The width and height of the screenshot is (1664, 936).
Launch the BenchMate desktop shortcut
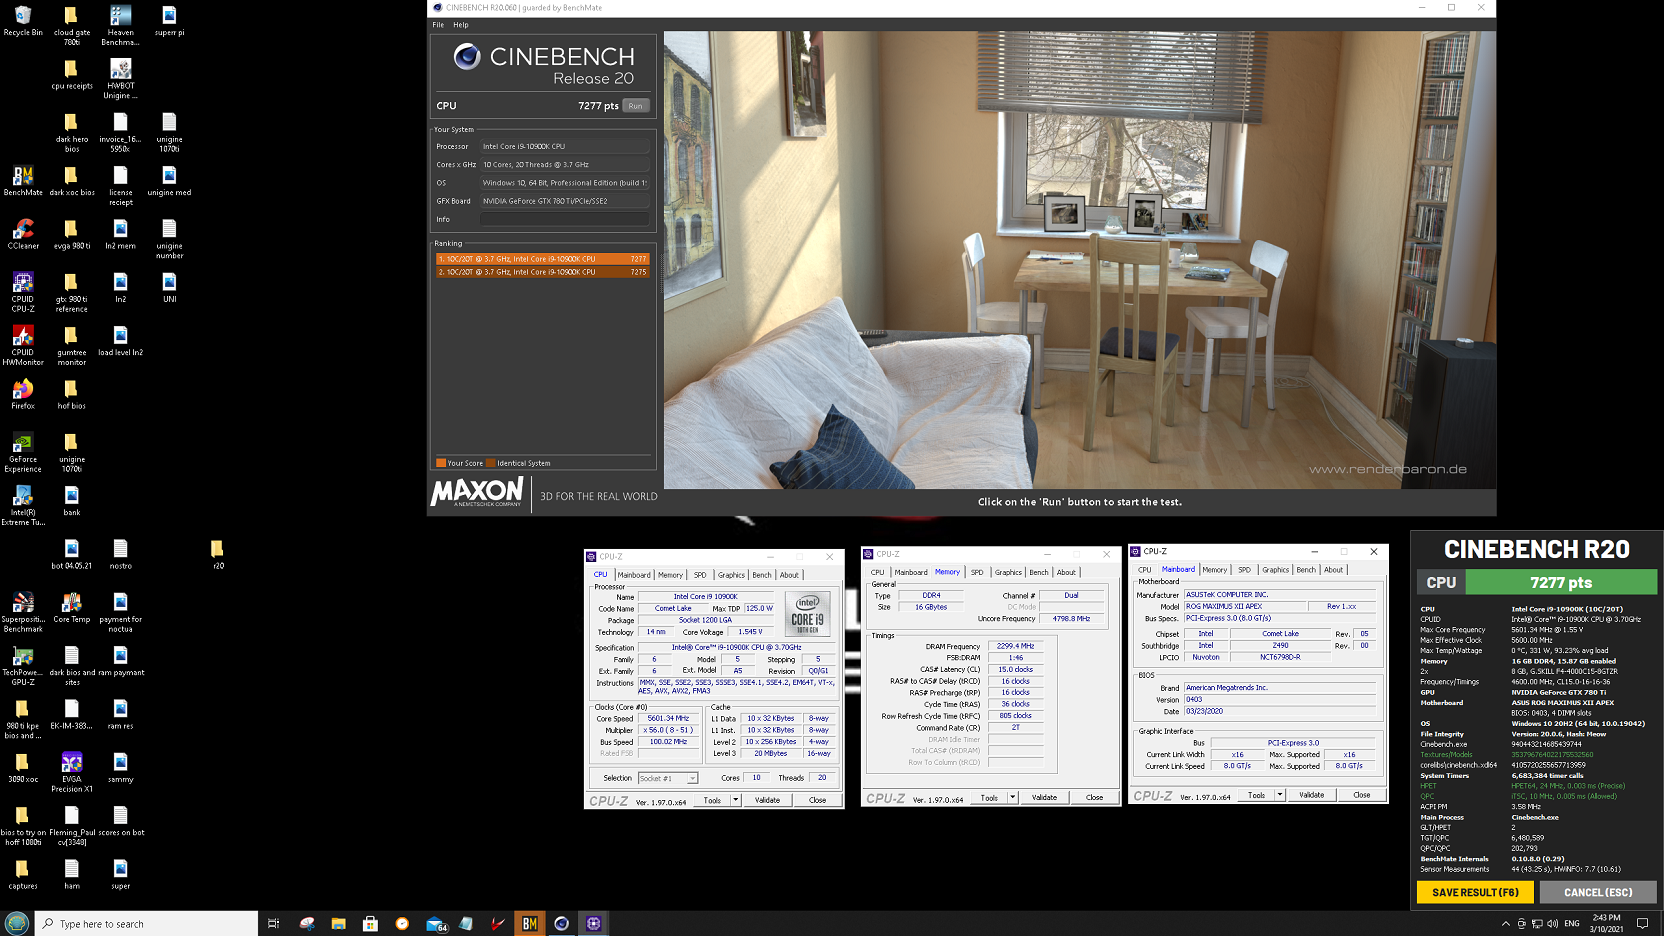23,181
